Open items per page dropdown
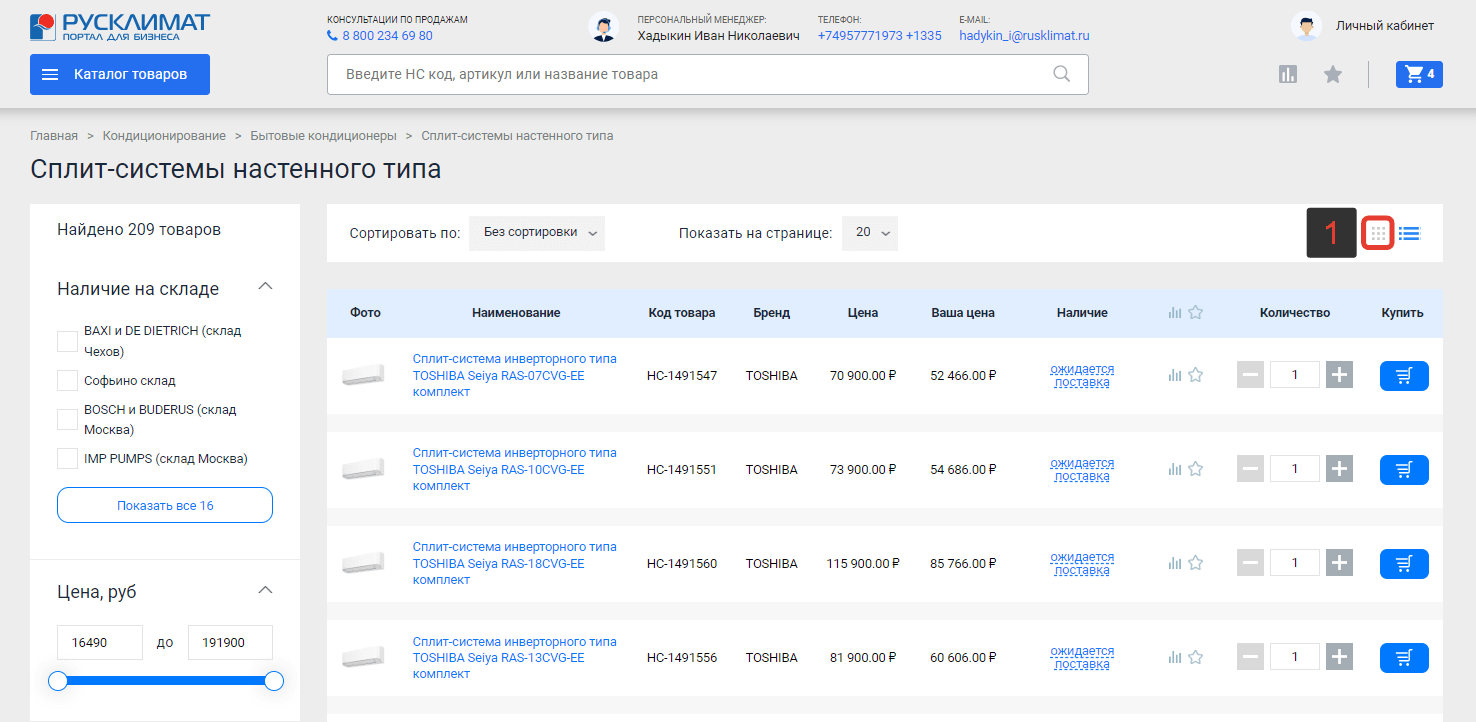The width and height of the screenshot is (1476, 722). pyautogui.click(x=870, y=233)
